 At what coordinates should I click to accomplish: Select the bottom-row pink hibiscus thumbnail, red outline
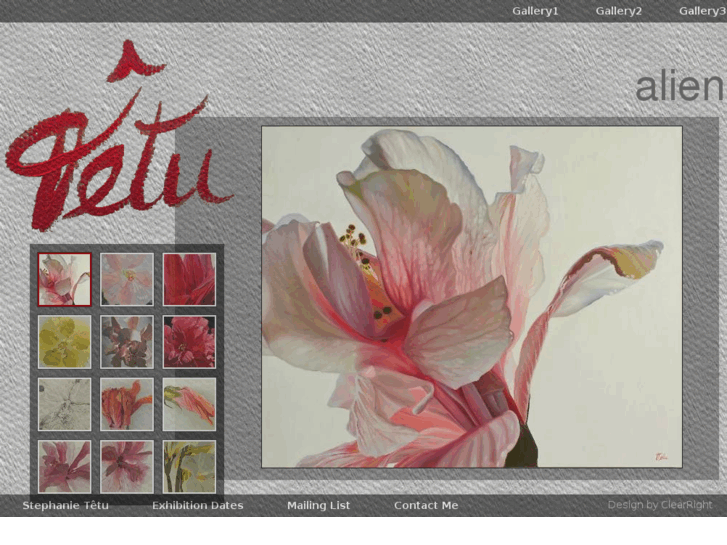64,467
